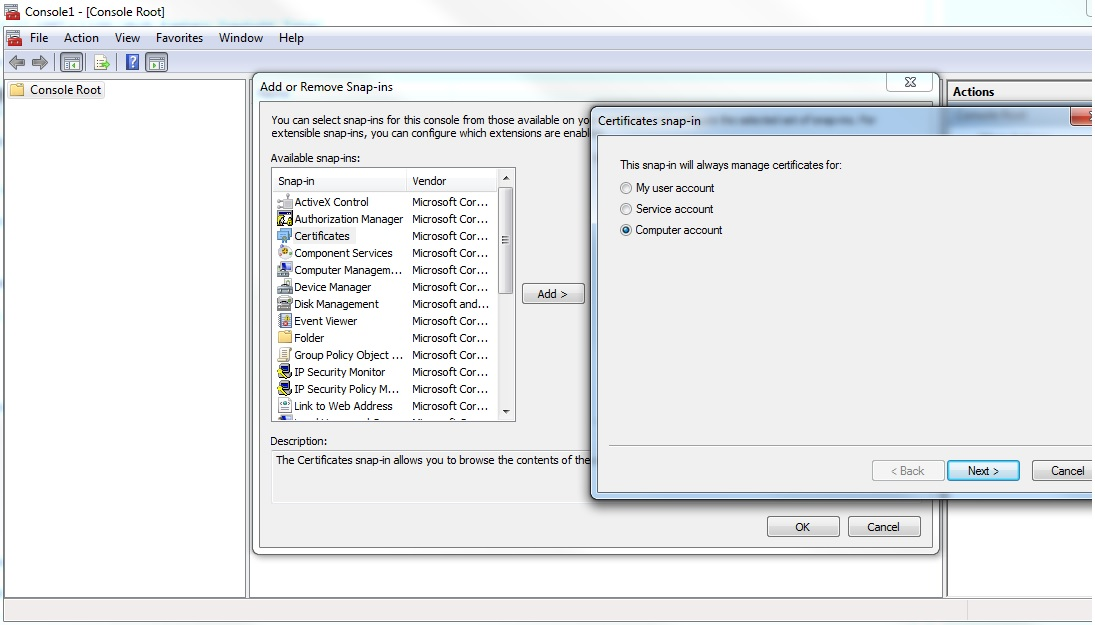Click the 'IP Security Monitor' name

click(x=339, y=372)
